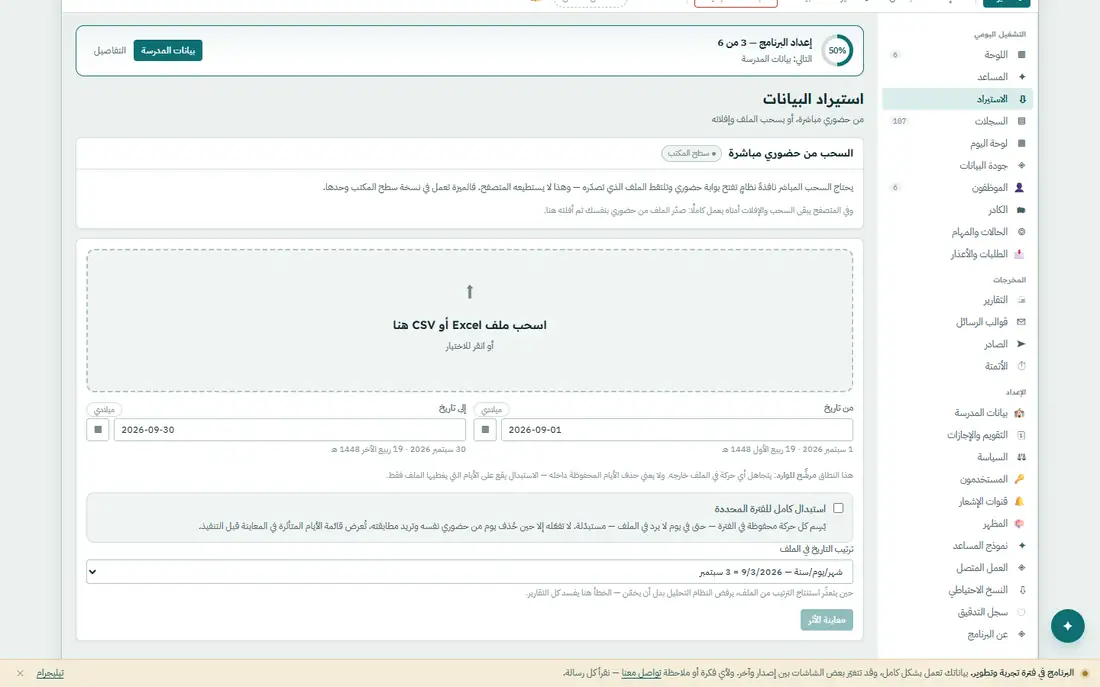
Task: Click نموذج المساعد sparkle icon
Action: tap(1021, 545)
